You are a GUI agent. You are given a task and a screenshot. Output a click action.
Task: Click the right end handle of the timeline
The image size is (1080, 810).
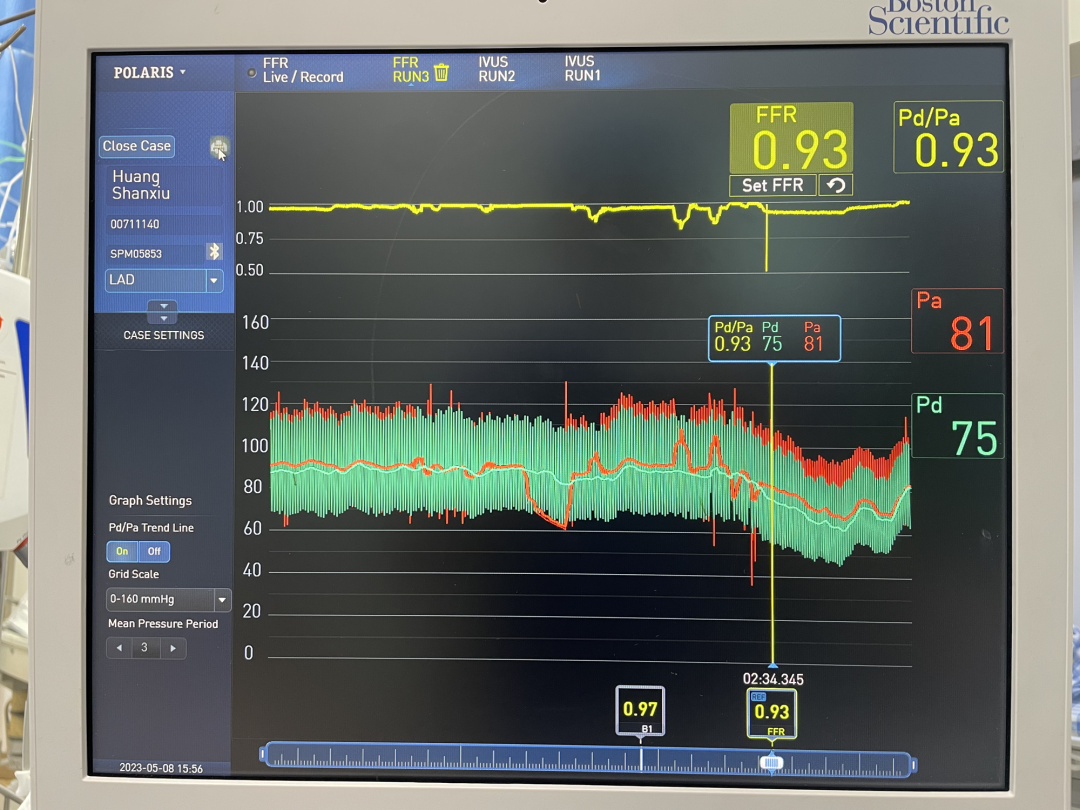913,765
